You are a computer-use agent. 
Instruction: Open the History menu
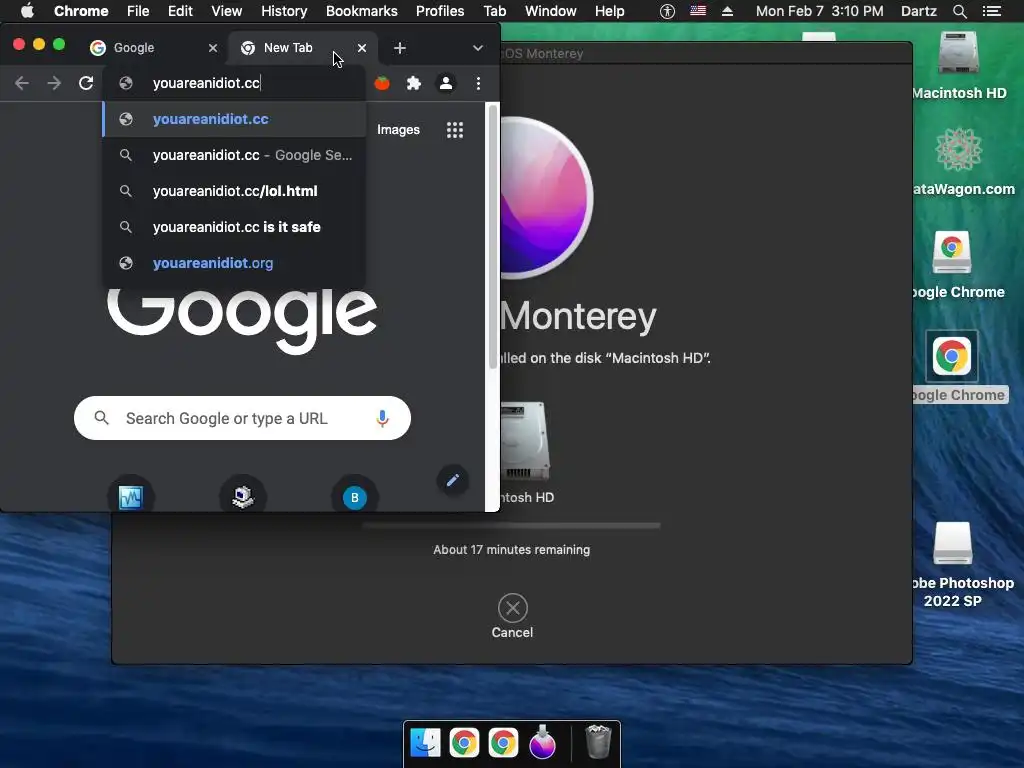(284, 11)
